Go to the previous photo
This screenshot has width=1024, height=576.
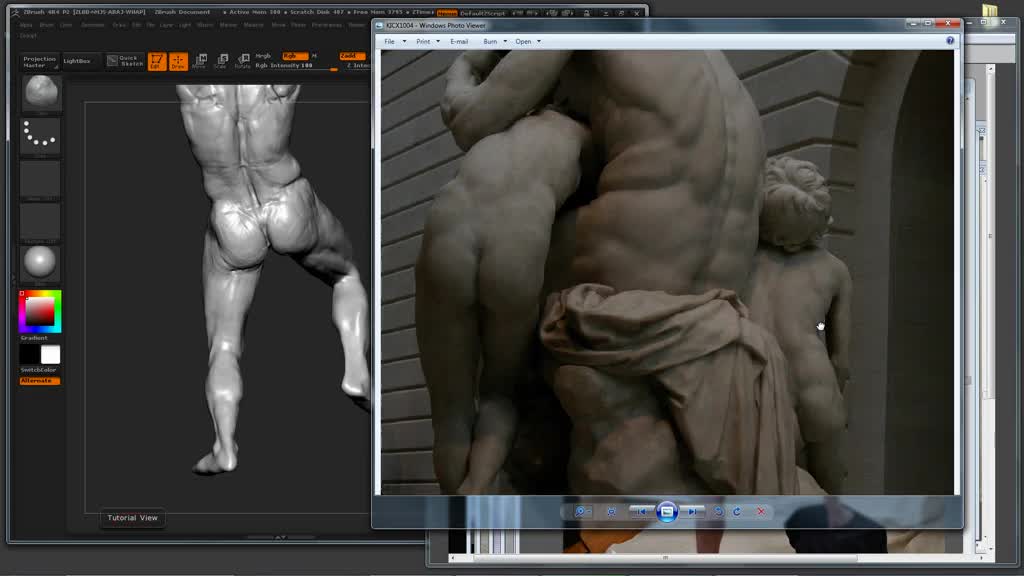click(641, 512)
